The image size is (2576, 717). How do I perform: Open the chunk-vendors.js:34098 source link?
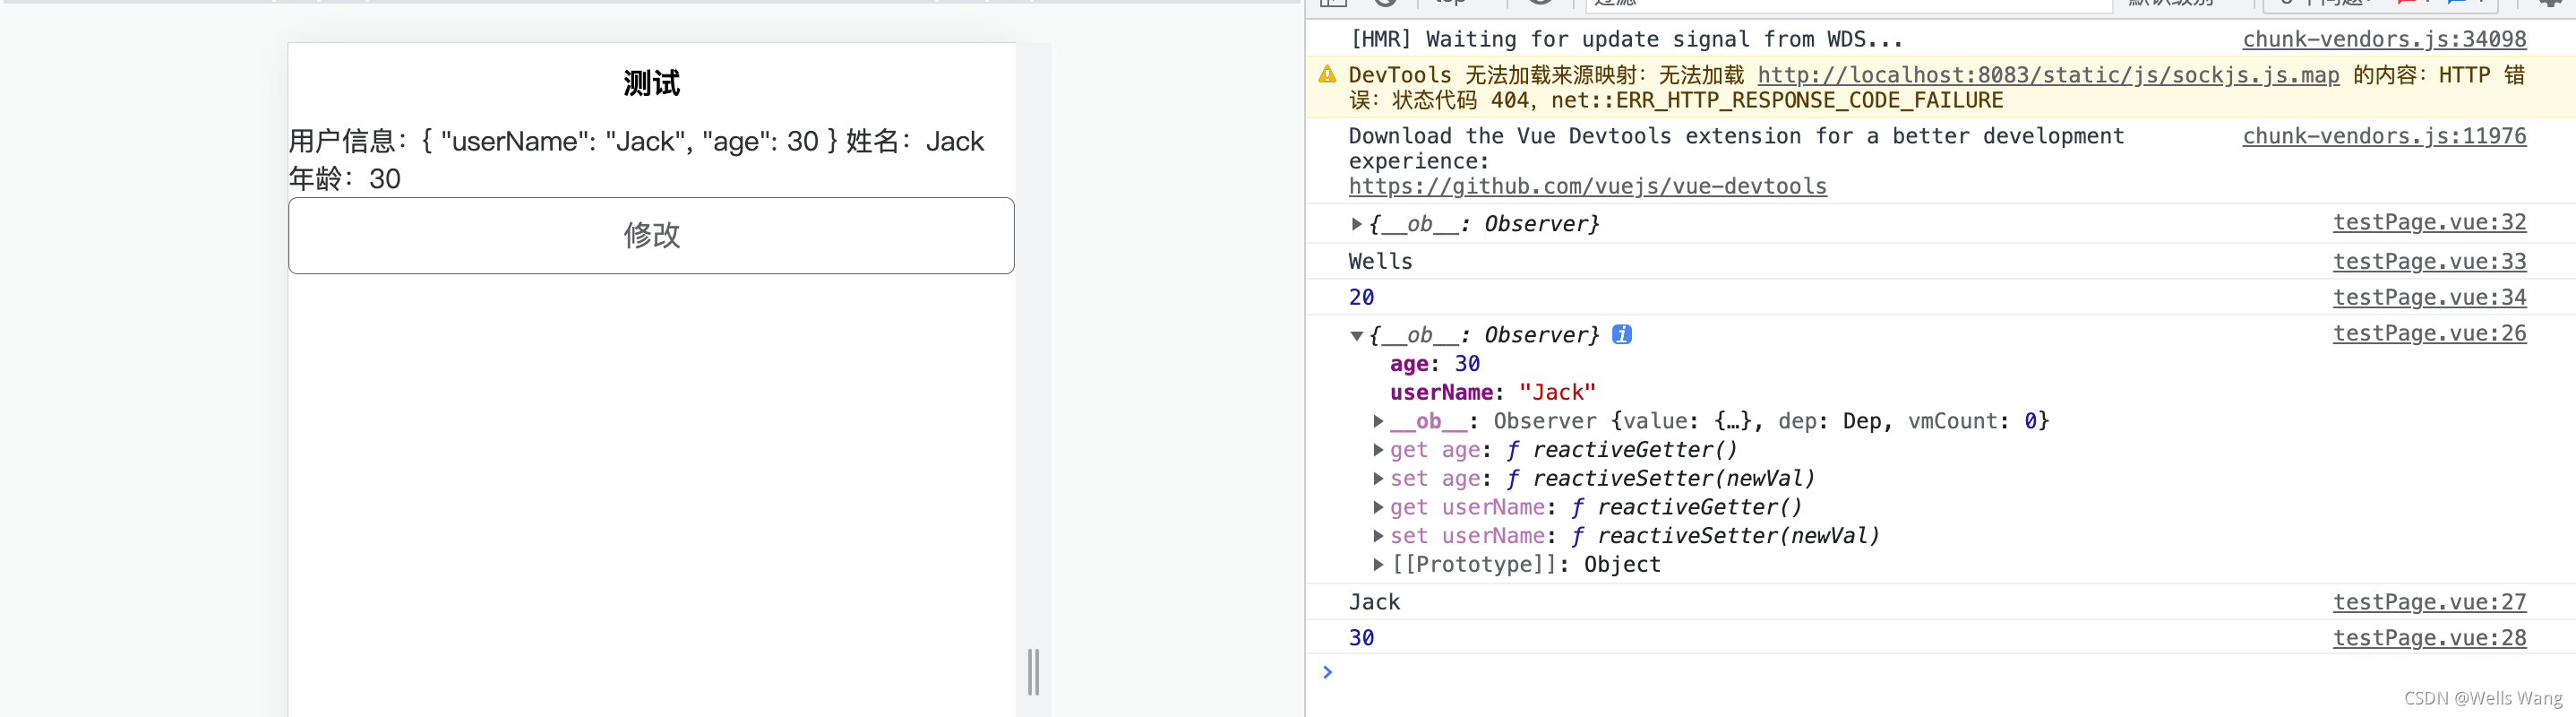pos(2384,39)
